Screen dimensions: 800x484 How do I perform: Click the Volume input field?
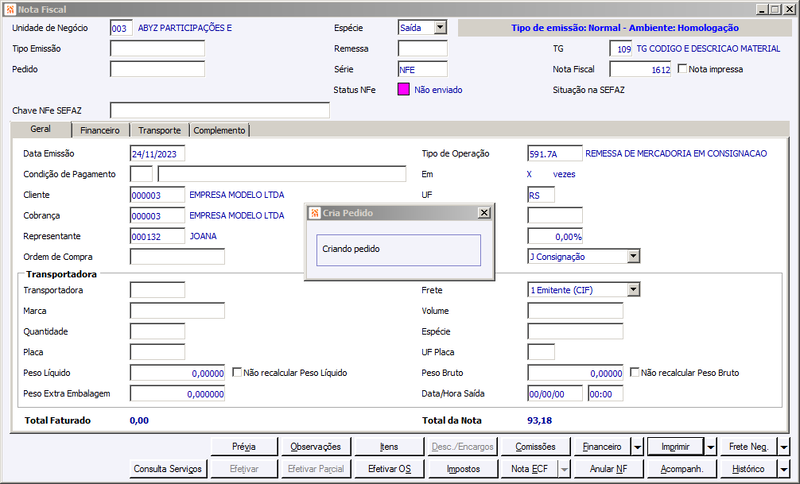(x=575, y=311)
